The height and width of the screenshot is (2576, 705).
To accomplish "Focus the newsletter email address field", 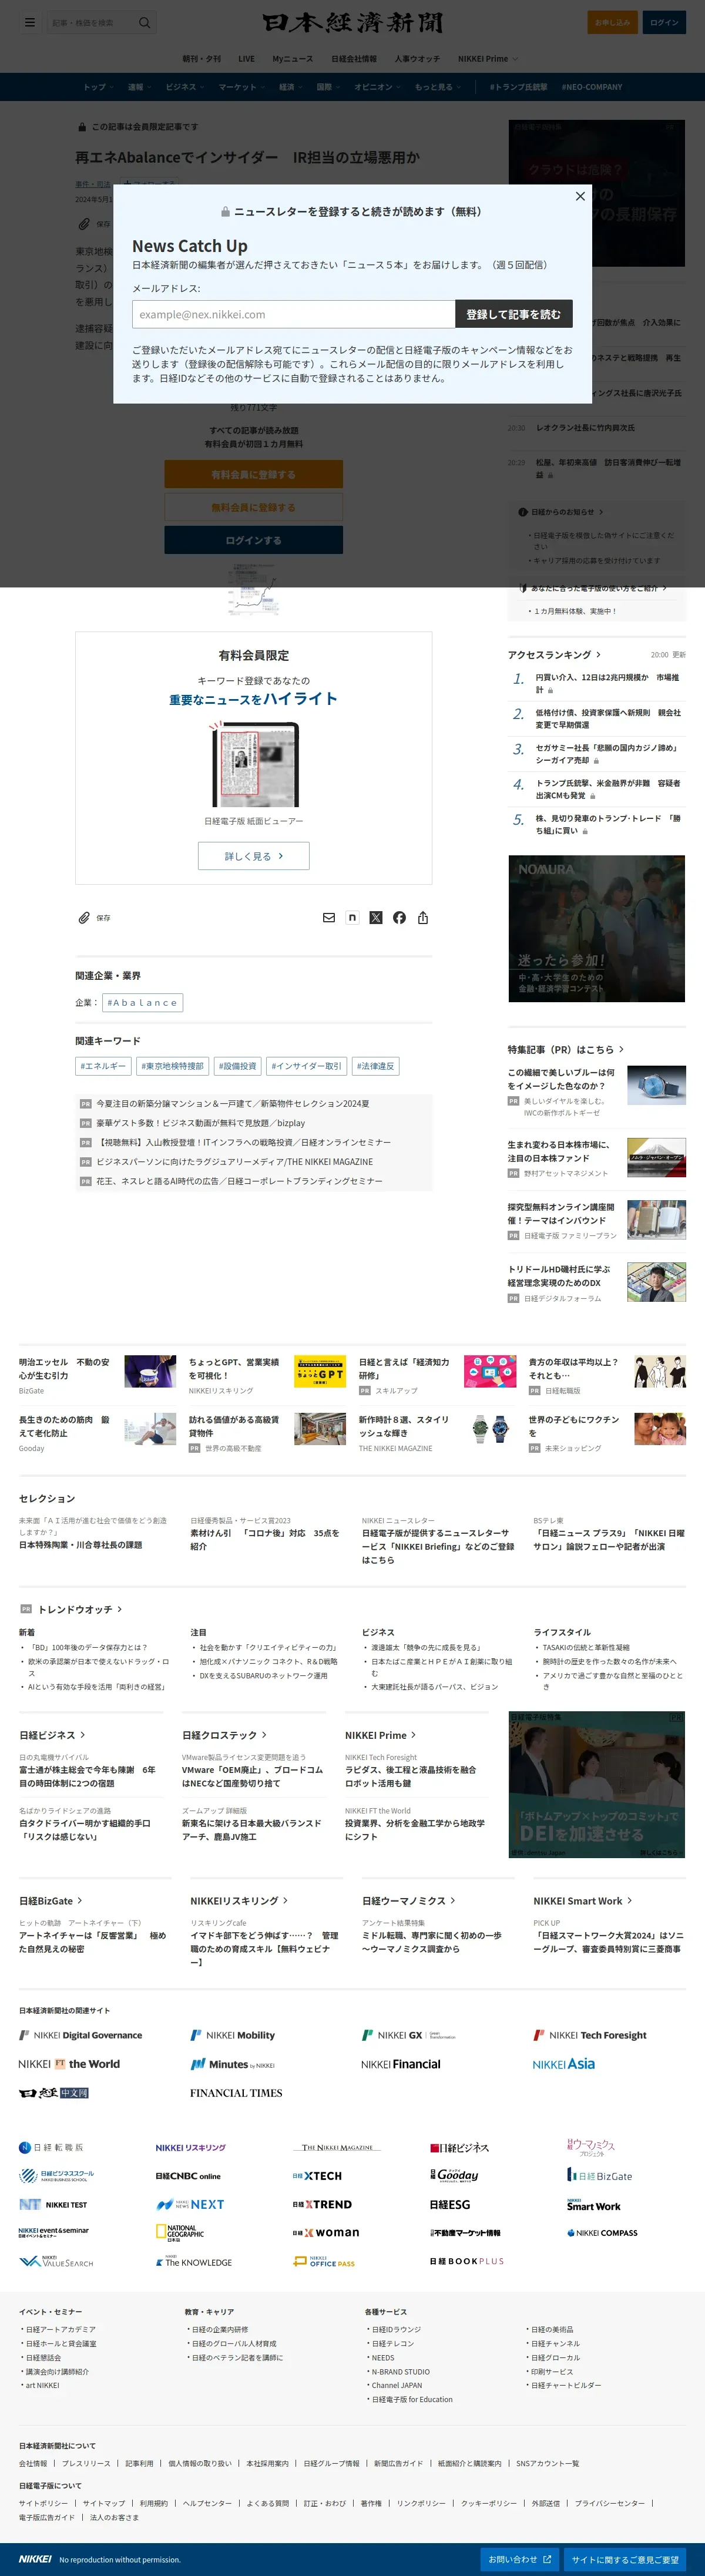I will (293, 314).
